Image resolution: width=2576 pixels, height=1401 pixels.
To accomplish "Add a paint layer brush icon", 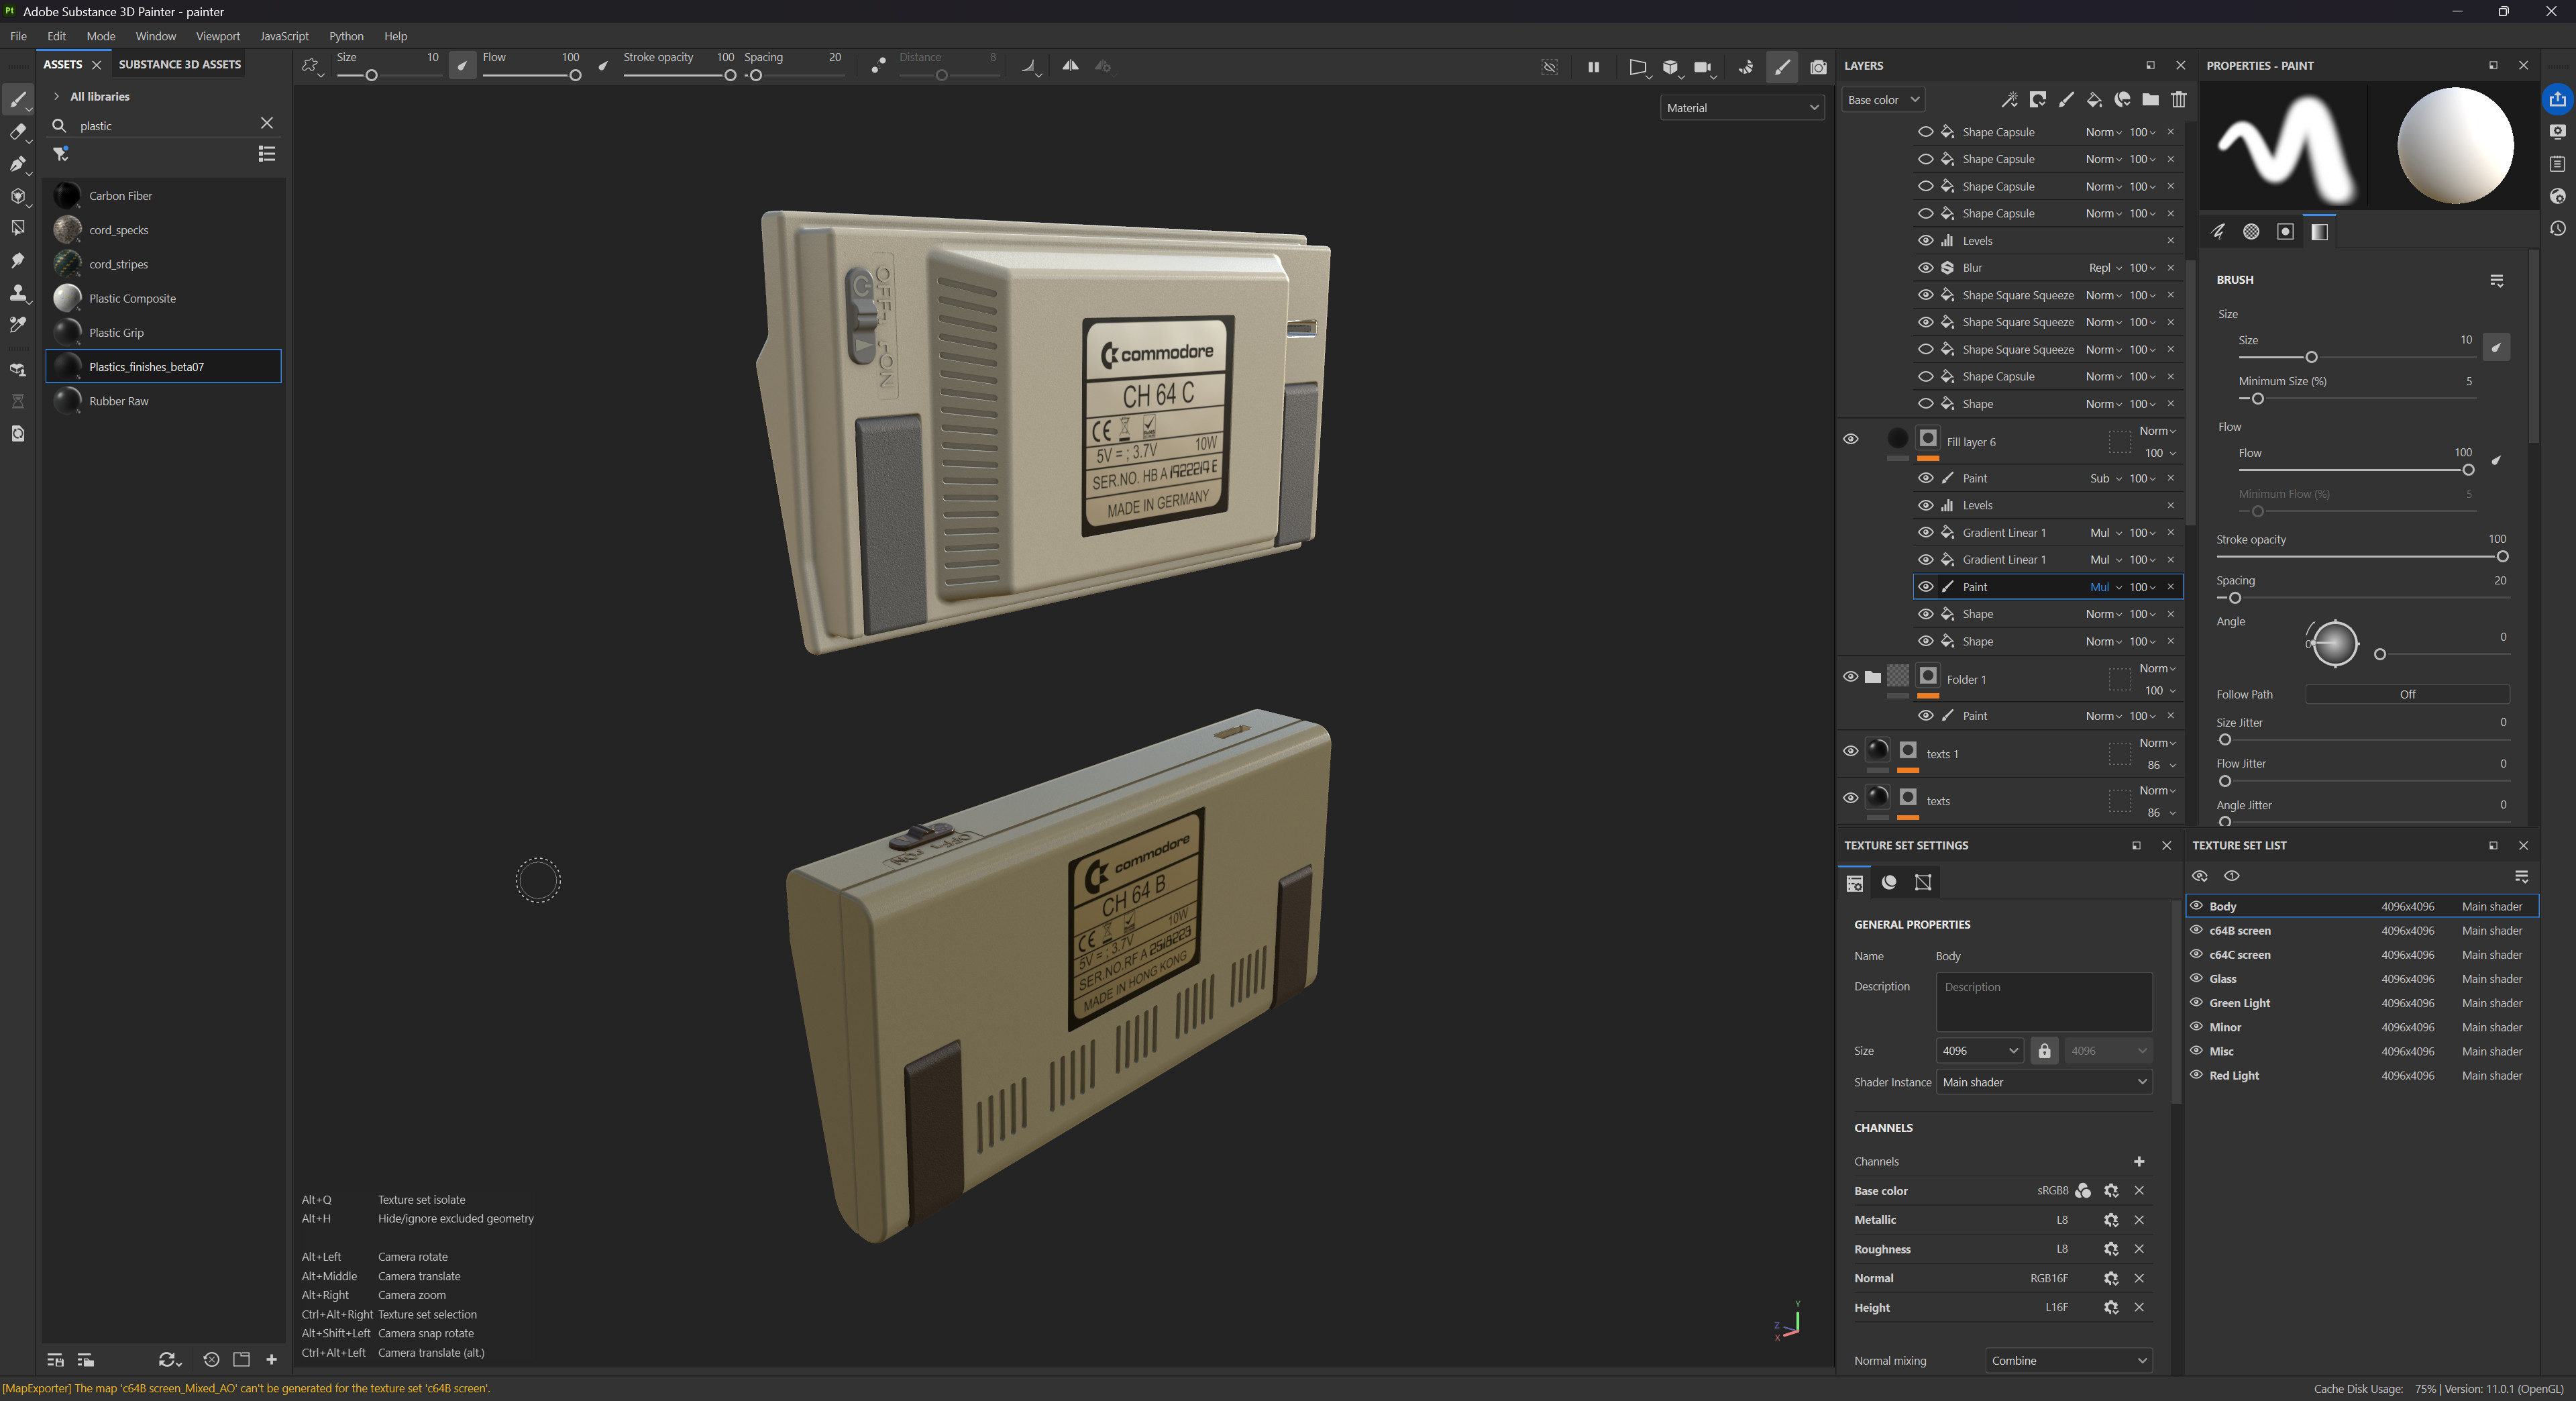I will (x=2066, y=99).
